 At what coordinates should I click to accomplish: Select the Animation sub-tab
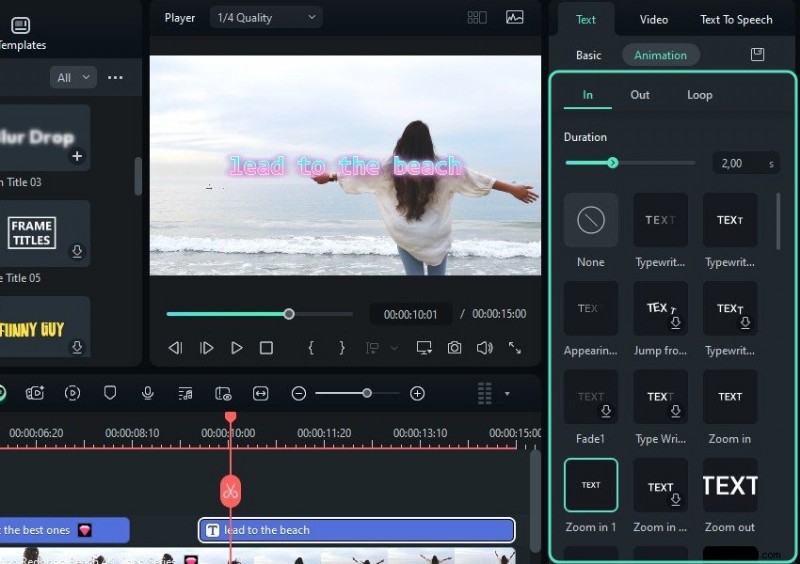tap(660, 55)
